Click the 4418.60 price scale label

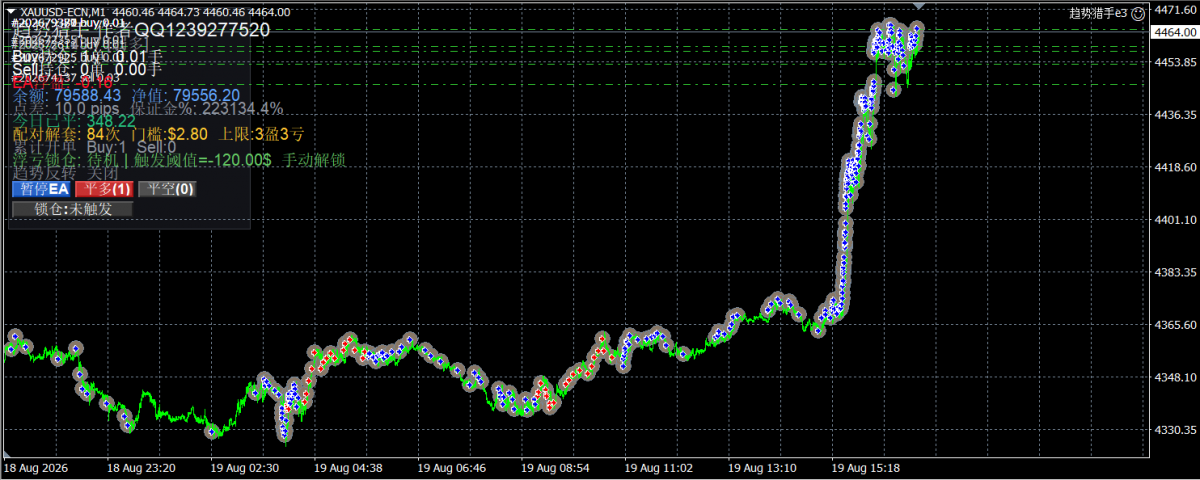(1175, 167)
